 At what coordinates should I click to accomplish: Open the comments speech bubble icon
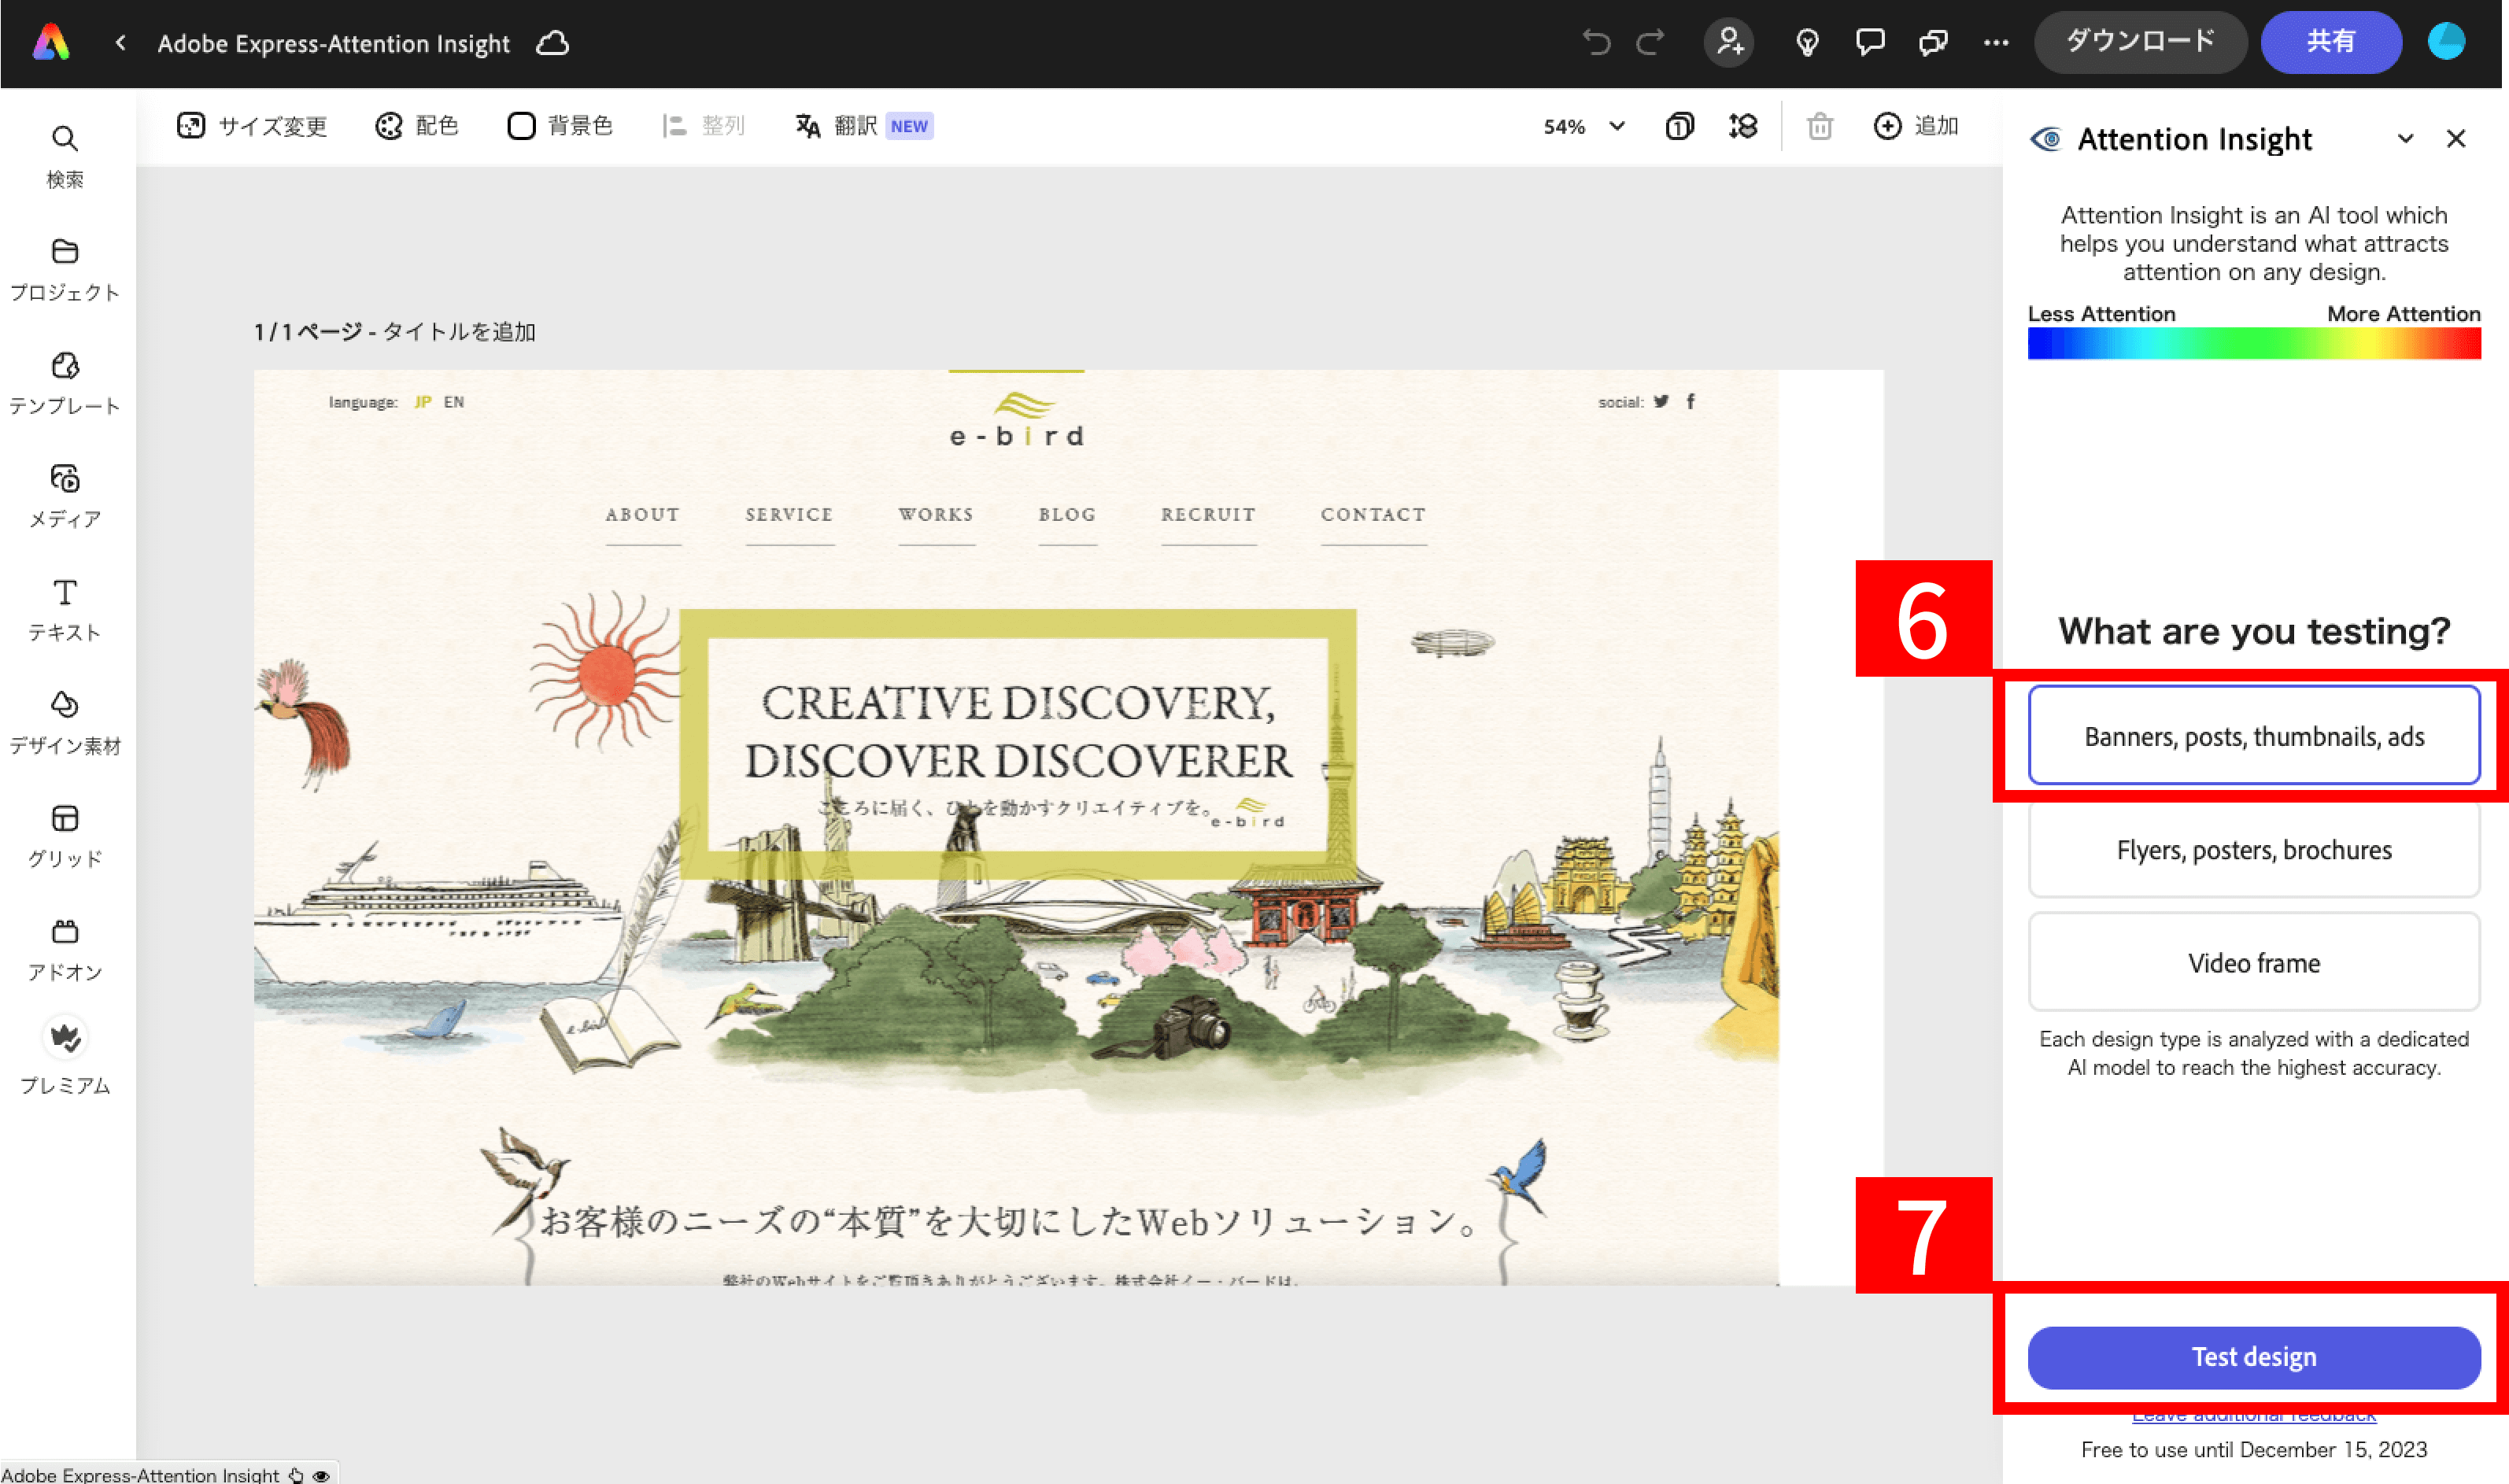(x=1869, y=42)
